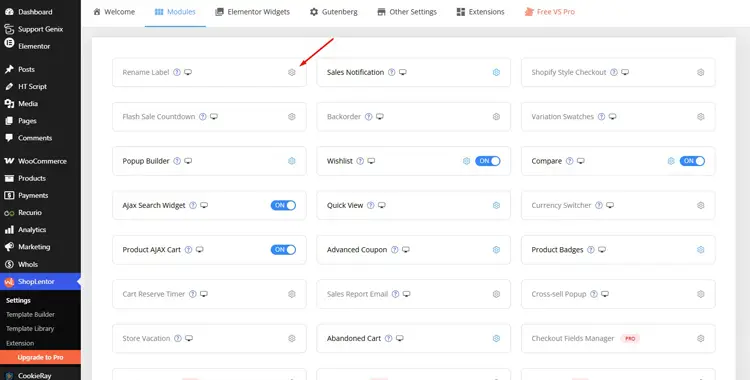Open Shopify Style Checkout settings gear

coord(701,72)
